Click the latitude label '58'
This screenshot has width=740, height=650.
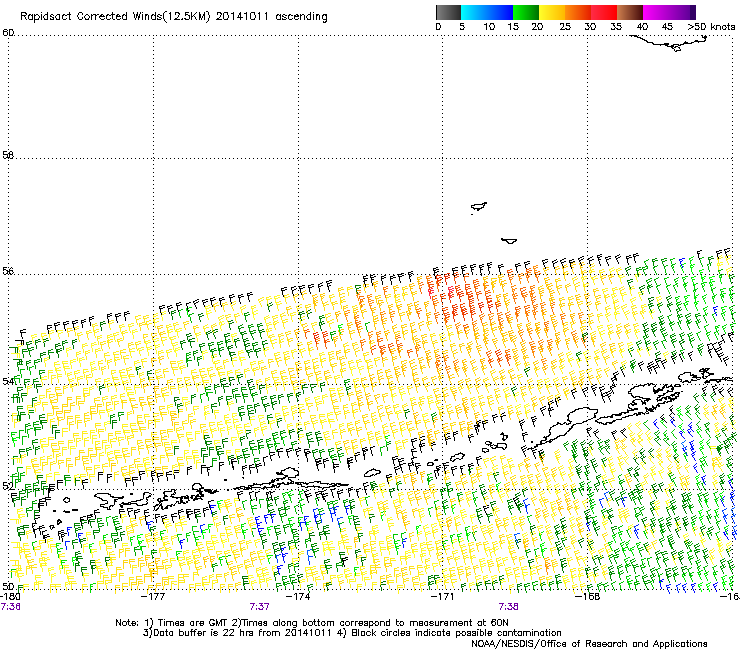click(x=8, y=155)
